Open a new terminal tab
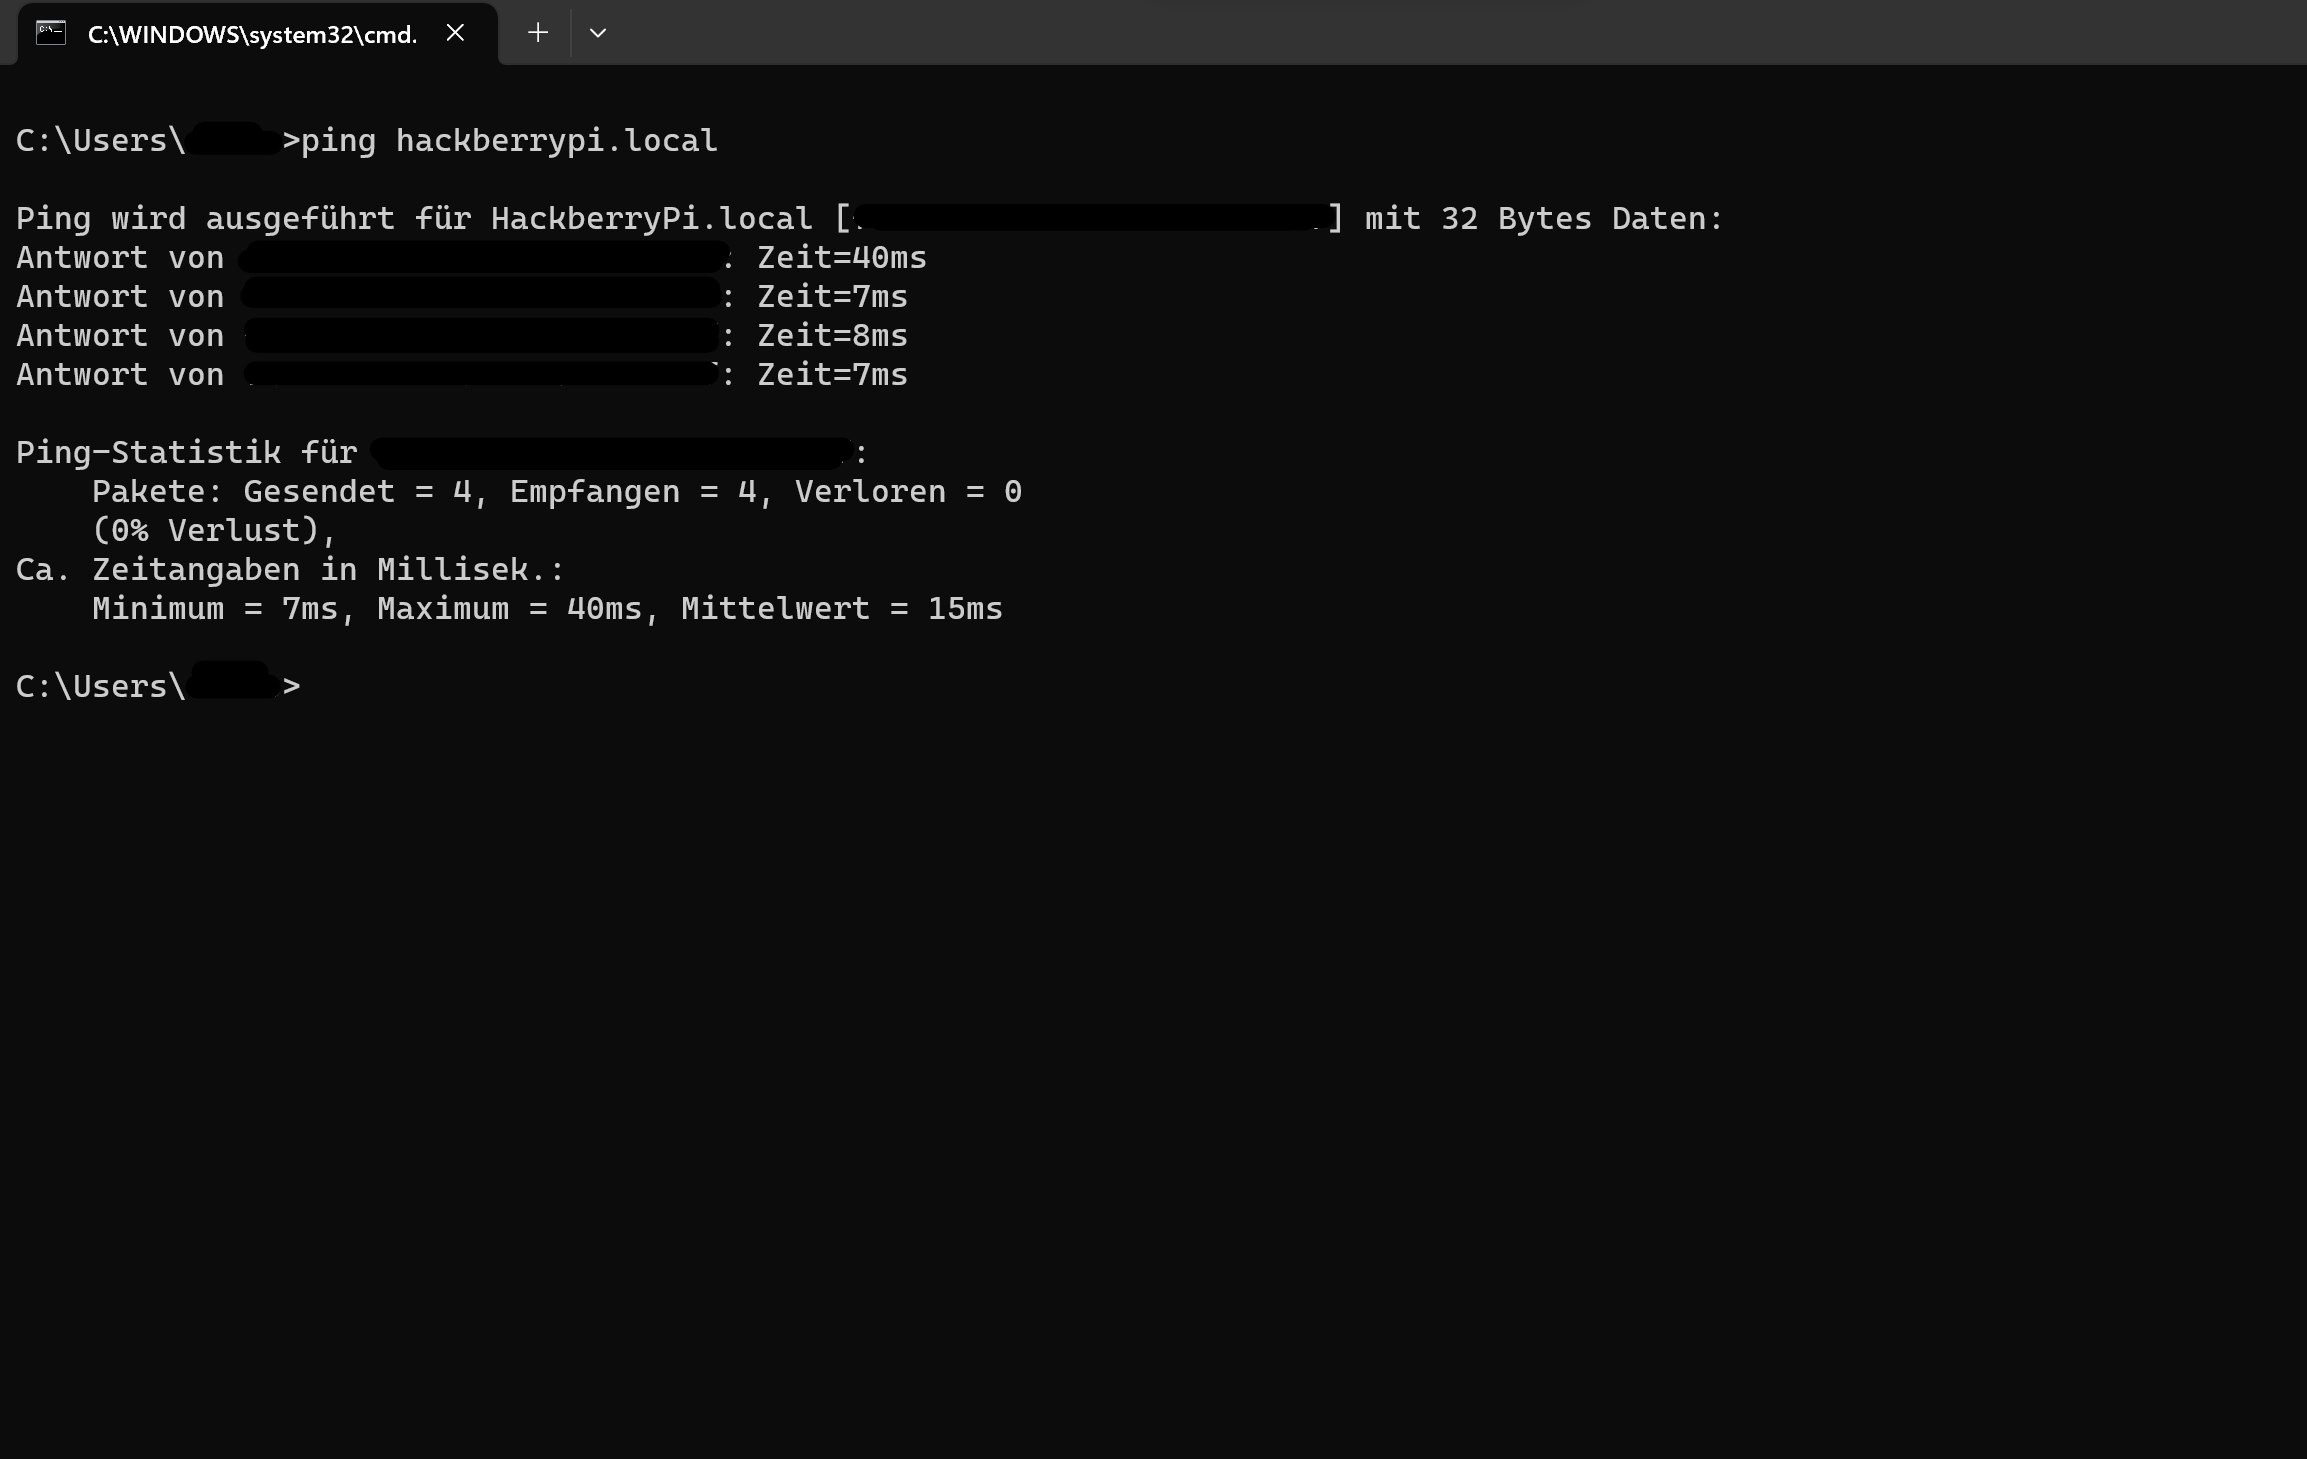Image resolution: width=2307 pixels, height=1459 pixels. pyautogui.click(x=538, y=33)
